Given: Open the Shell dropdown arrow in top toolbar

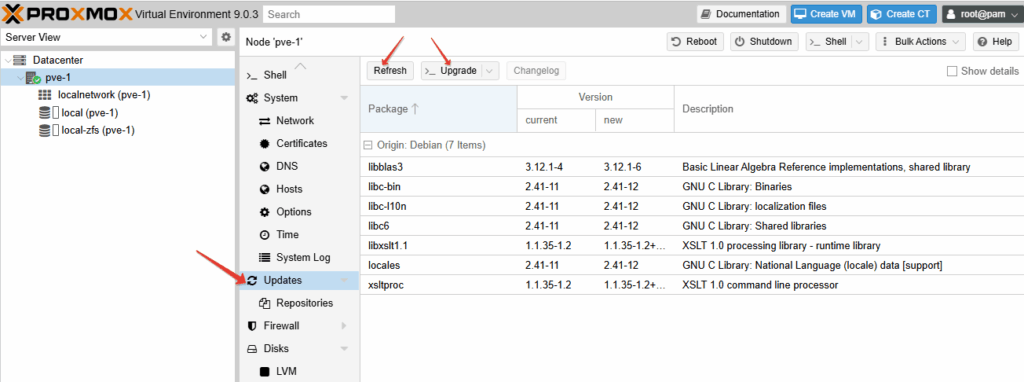Looking at the screenshot, I should point(859,42).
